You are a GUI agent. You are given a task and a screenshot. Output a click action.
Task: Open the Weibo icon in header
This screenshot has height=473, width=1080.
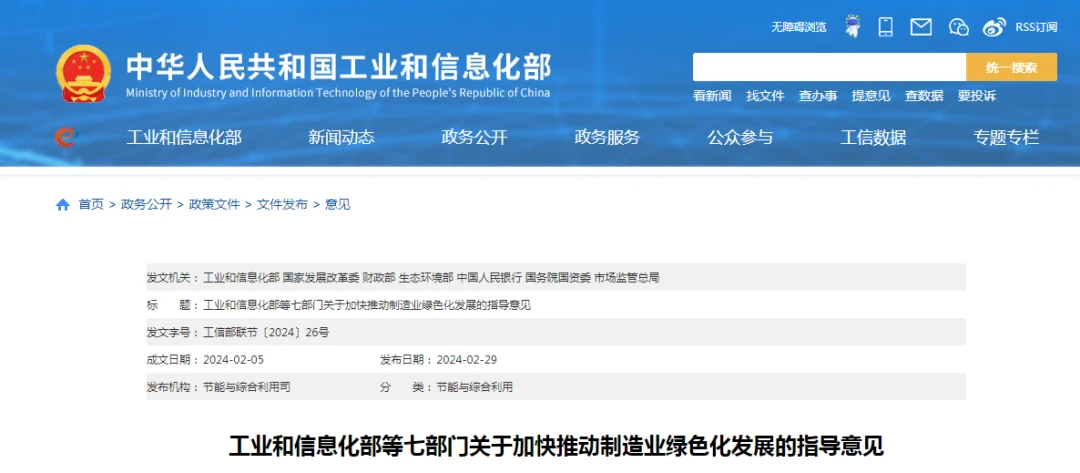tap(994, 27)
